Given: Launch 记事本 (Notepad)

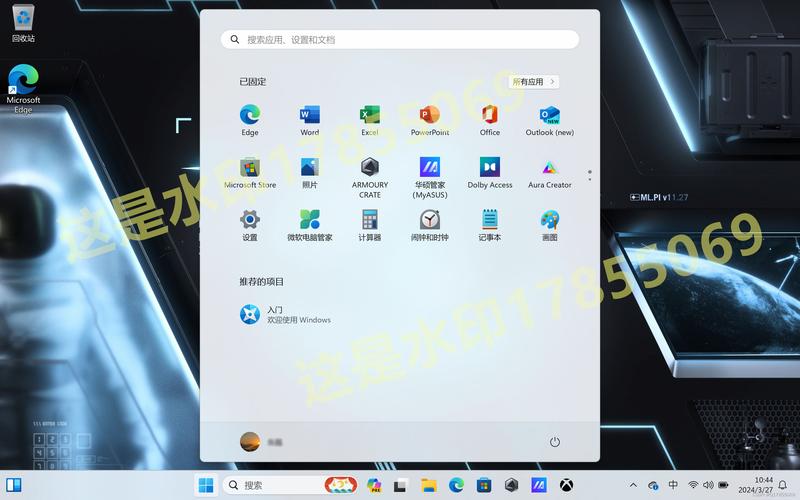Looking at the screenshot, I should (490, 226).
